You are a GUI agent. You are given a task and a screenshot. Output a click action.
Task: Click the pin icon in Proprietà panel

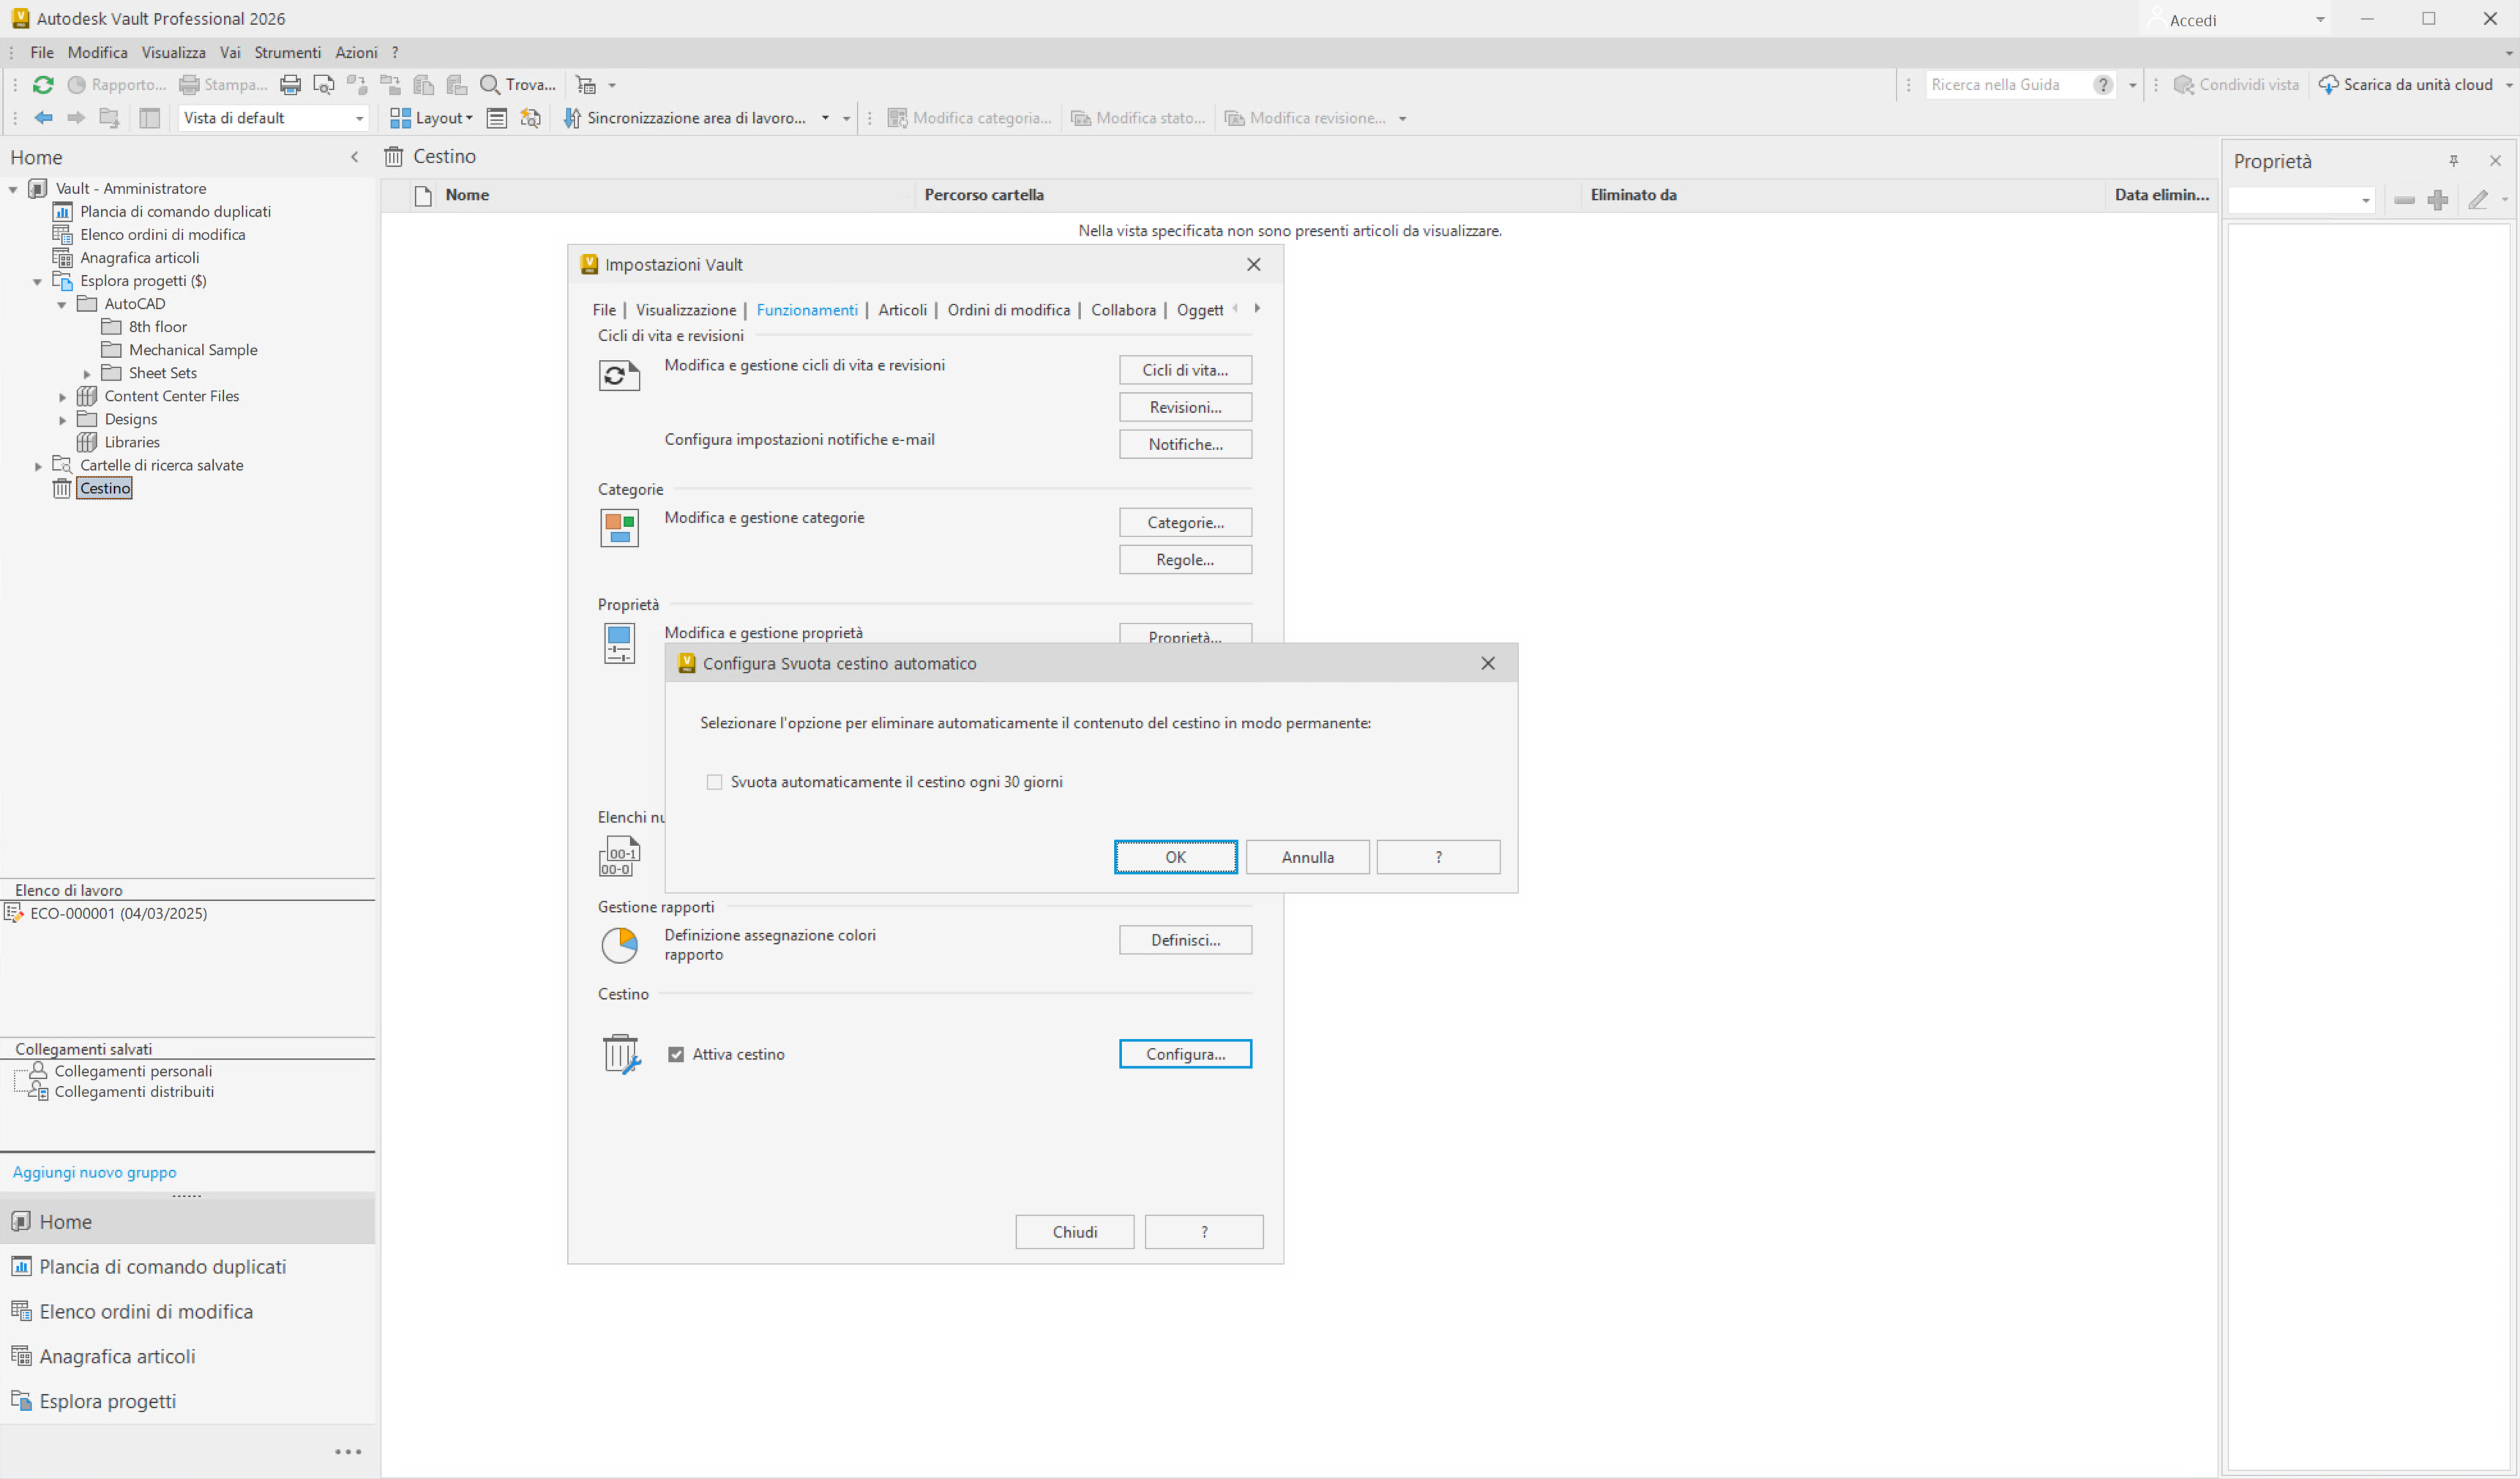coord(2453,161)
